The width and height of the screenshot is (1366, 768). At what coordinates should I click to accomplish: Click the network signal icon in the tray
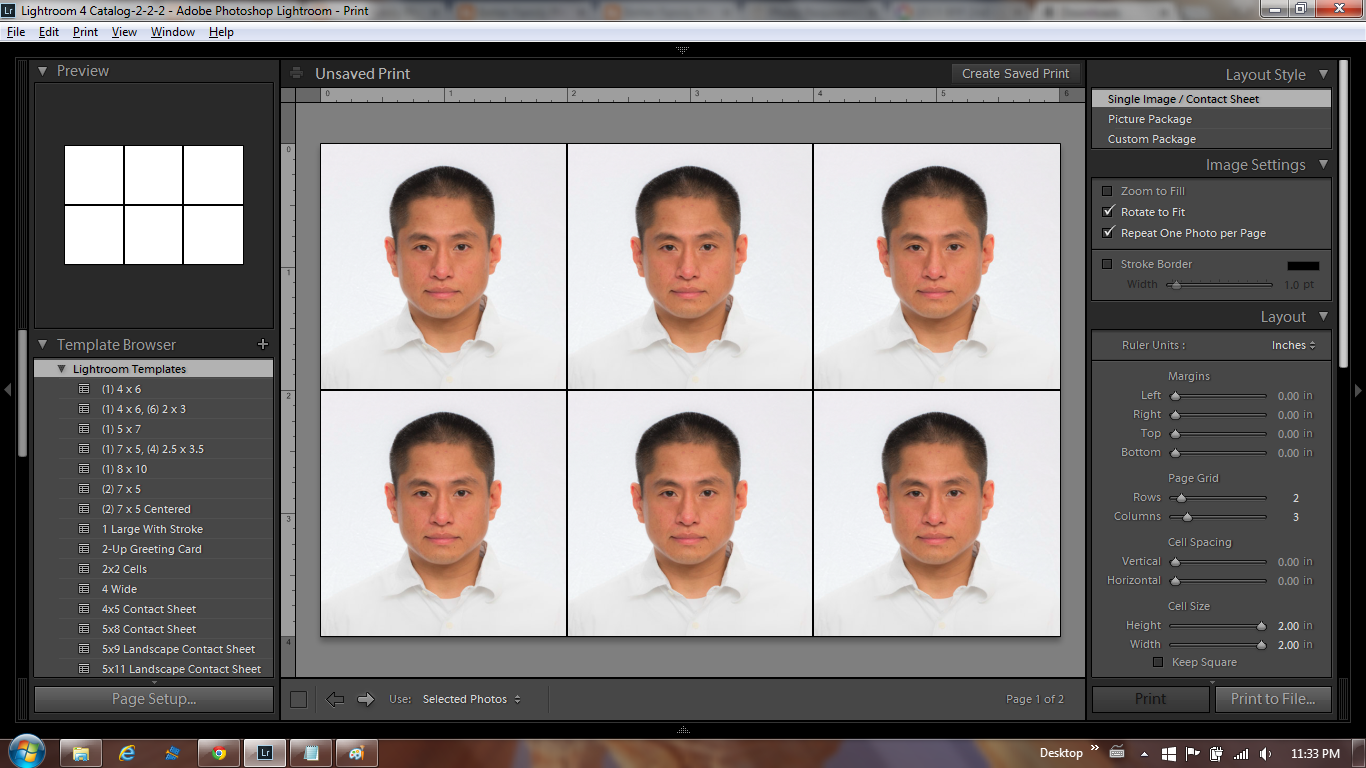[1241, 753]
